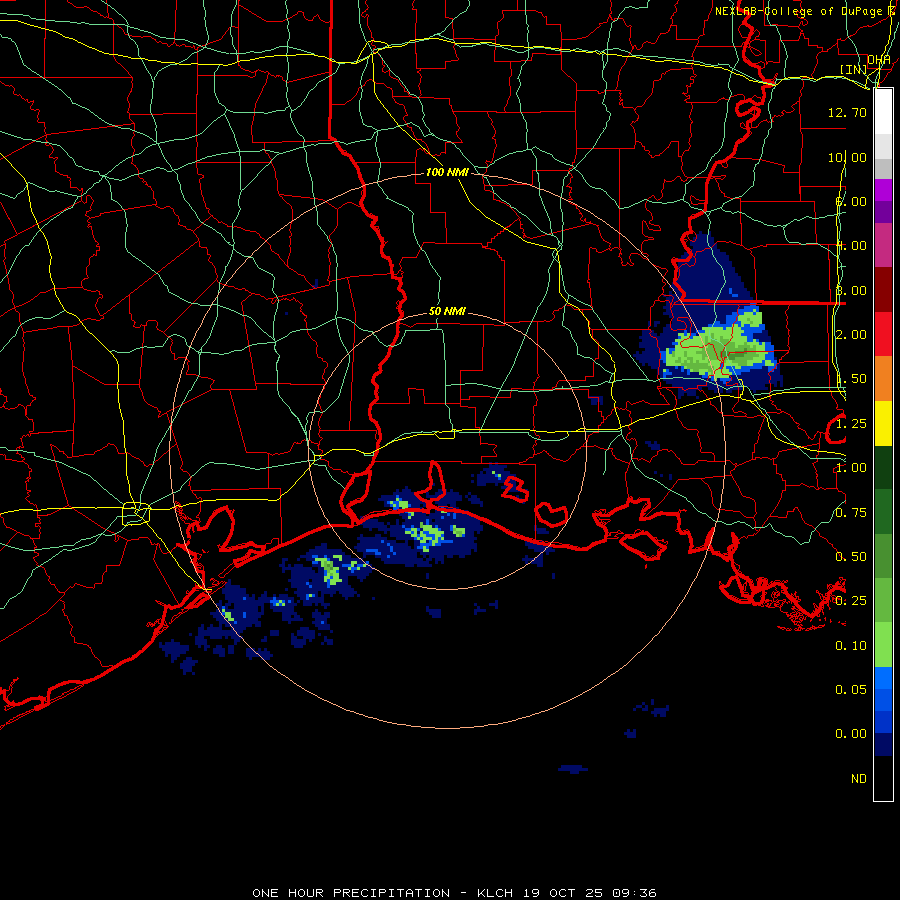Screen dimensions: 900x900
Task: Click the 0.05 legend value
Action: [851, 690]
